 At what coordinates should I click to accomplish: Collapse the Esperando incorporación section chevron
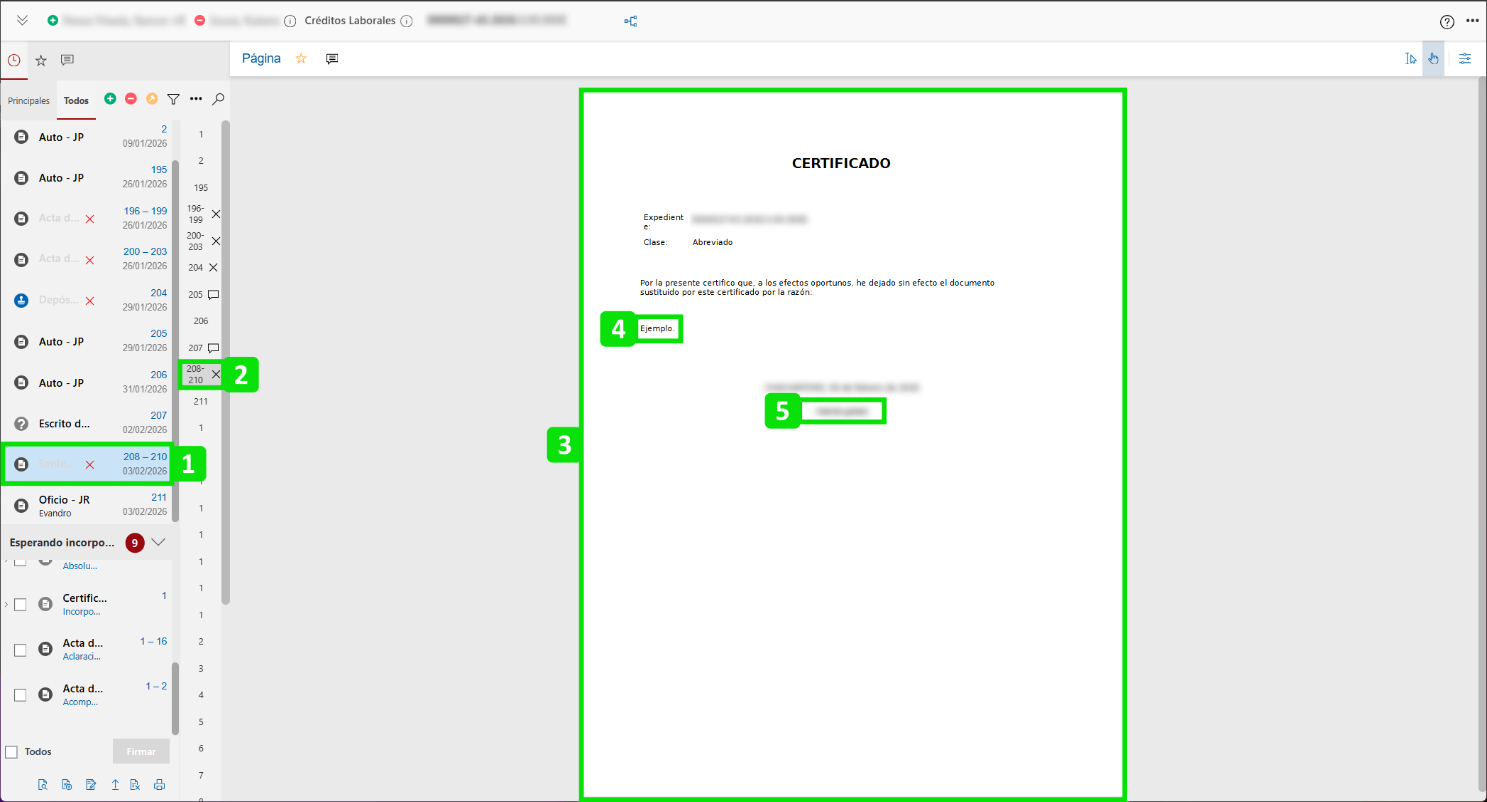point(158,542)
